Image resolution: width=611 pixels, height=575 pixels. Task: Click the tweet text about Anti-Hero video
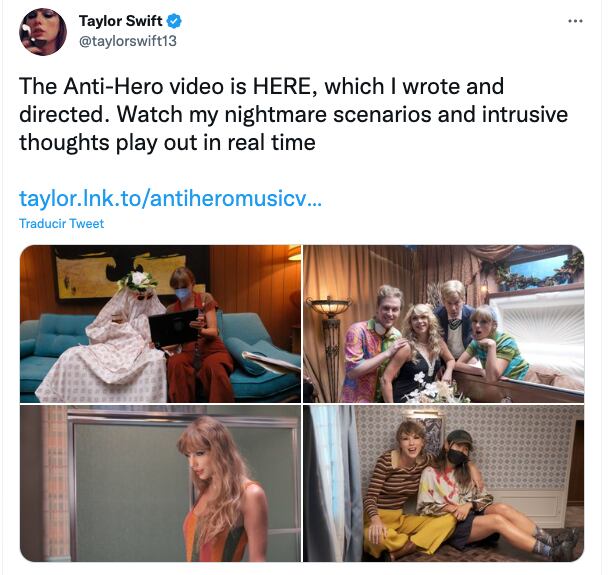click(293, 114)
